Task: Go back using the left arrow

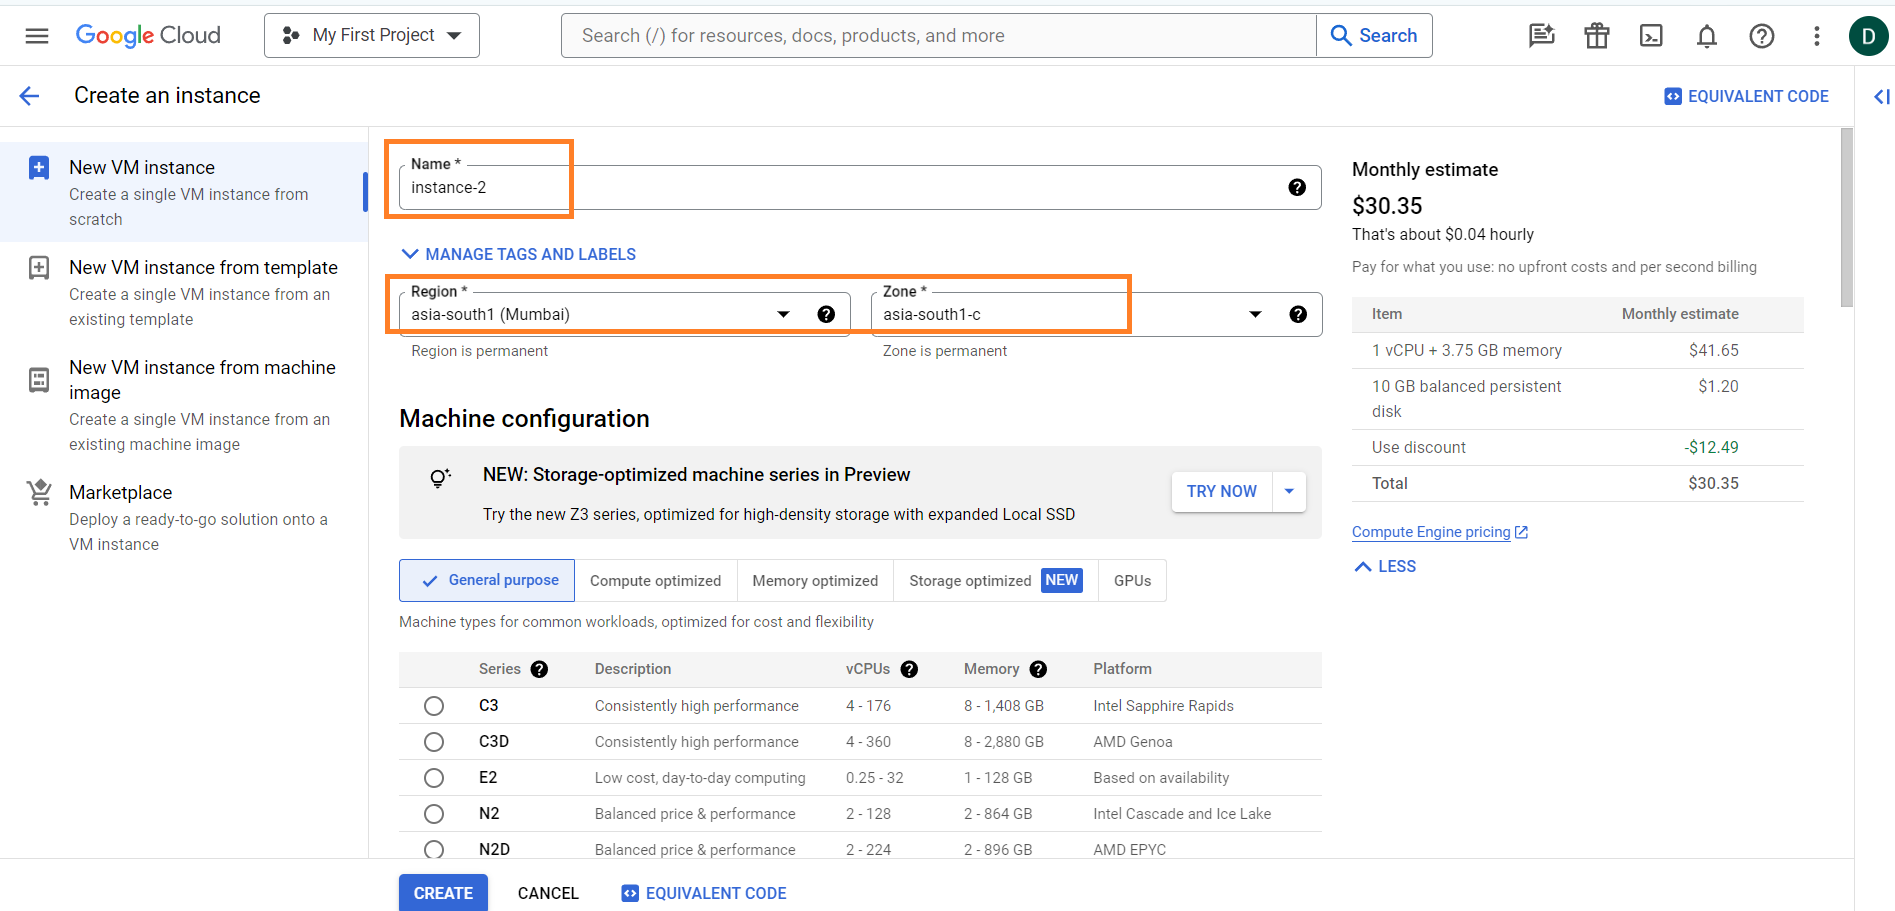Action: tap(30, 96)
